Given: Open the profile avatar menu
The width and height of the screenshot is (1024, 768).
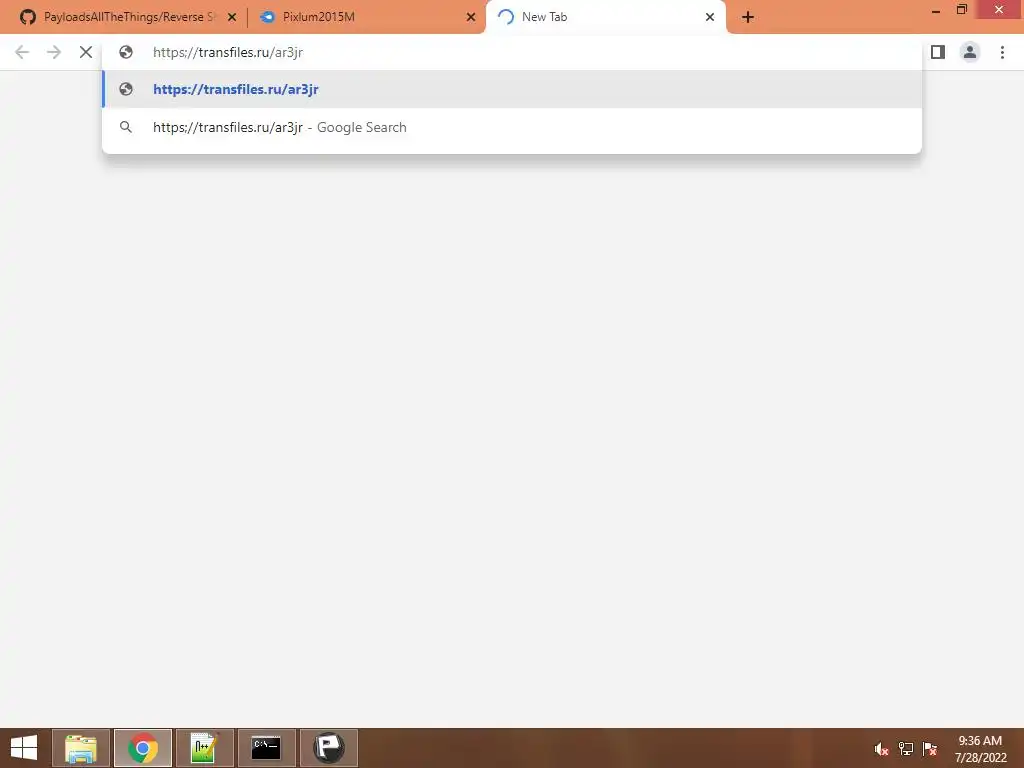Looking at the screenshot, I should point(970,52).
